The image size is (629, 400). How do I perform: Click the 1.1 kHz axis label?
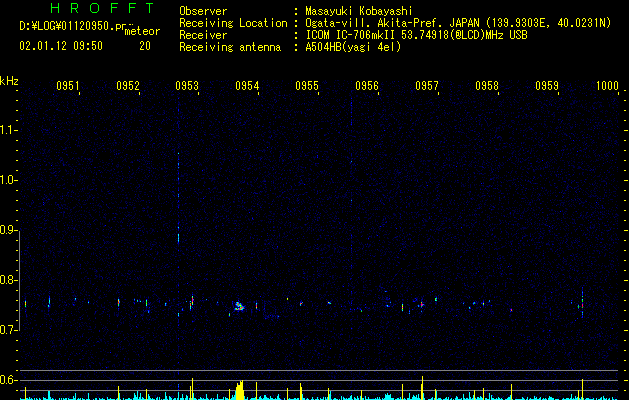tap(7, 130)
